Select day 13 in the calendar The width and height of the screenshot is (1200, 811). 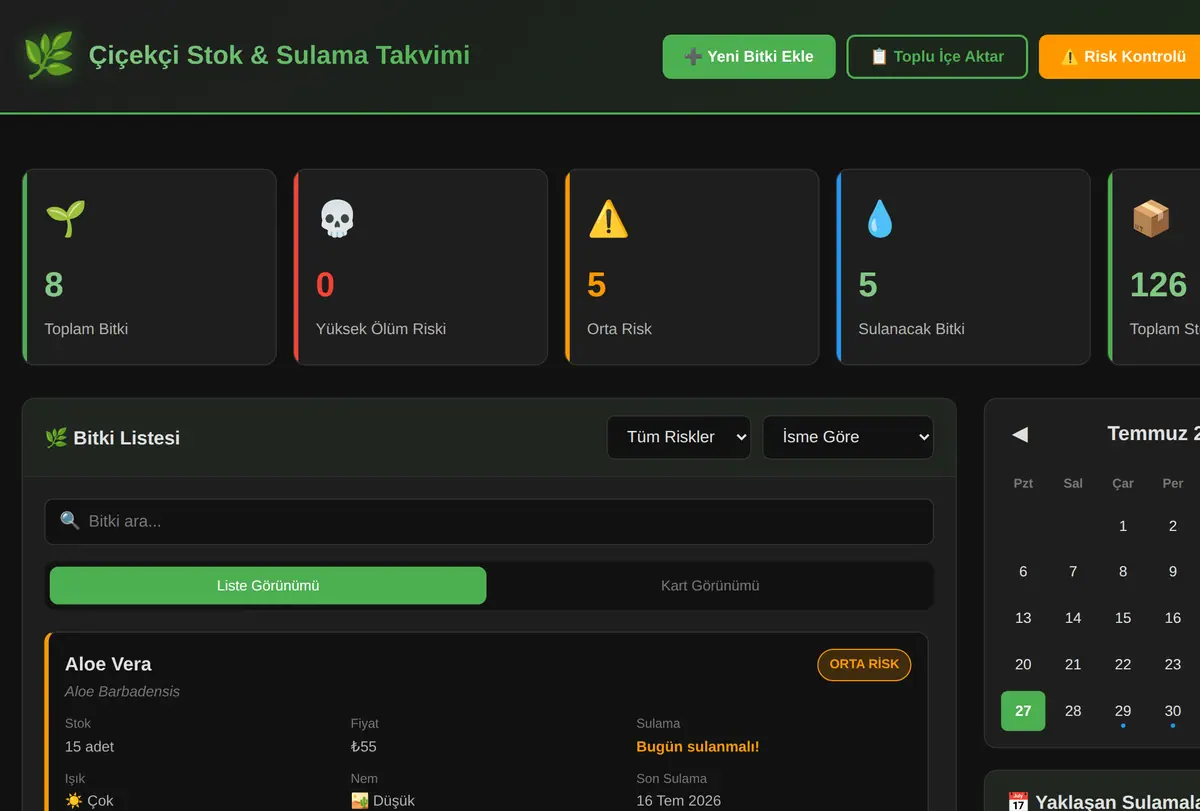1023,618
